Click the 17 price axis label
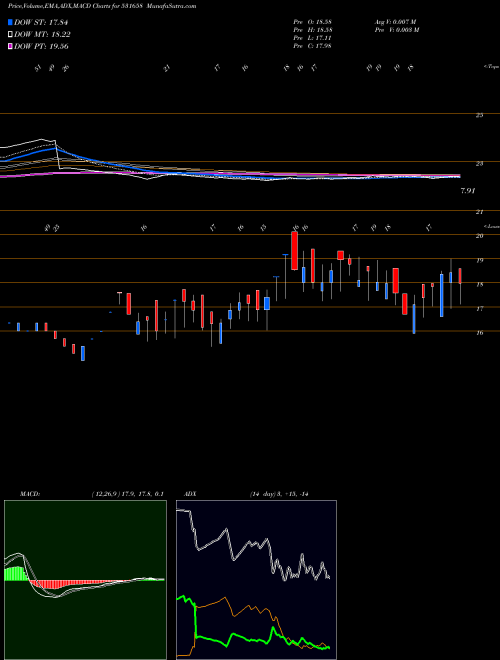Screen dimensions: 500x660 click(479, 309)
